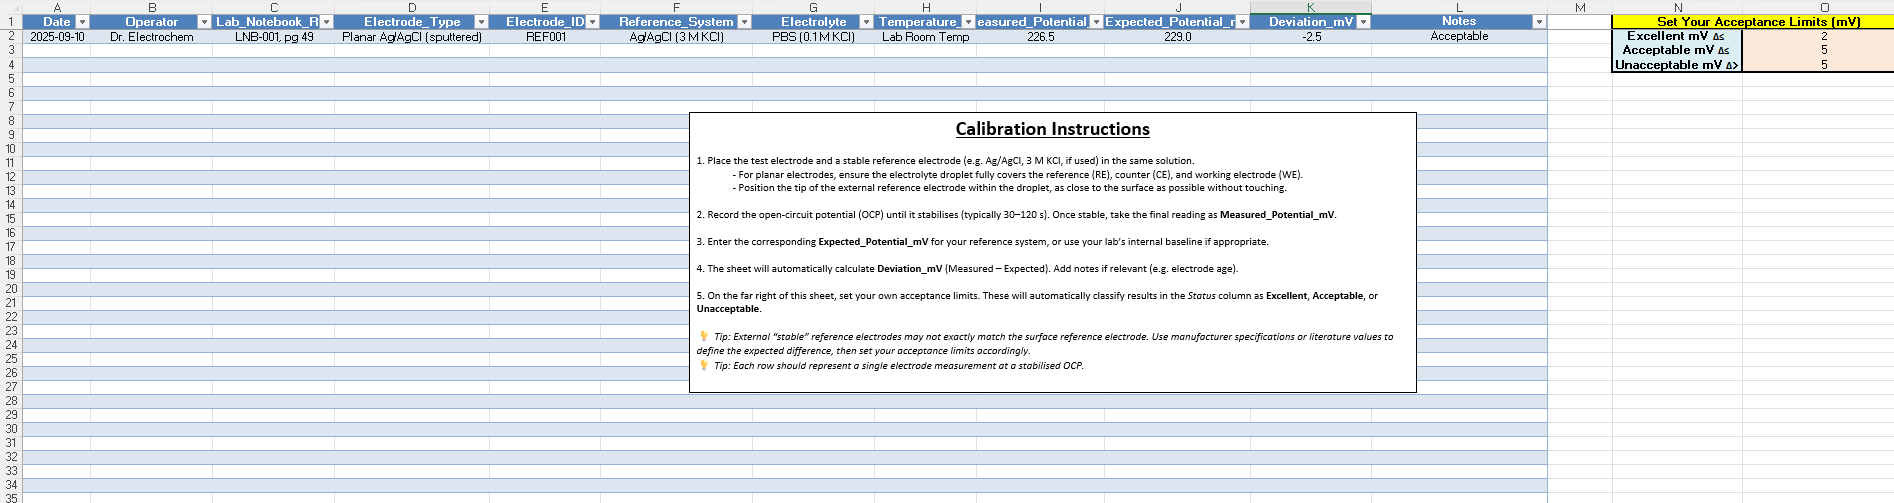
Task: Open the Electrode_Type filter dropdown
Action: coord(481,22)
